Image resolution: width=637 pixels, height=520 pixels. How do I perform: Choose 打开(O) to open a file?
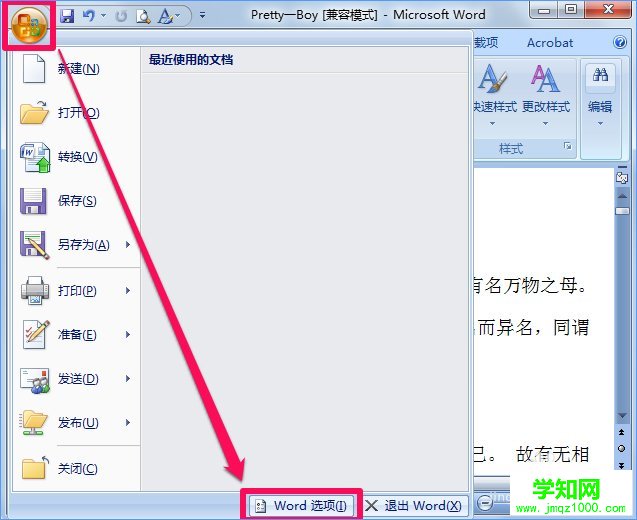77,113
